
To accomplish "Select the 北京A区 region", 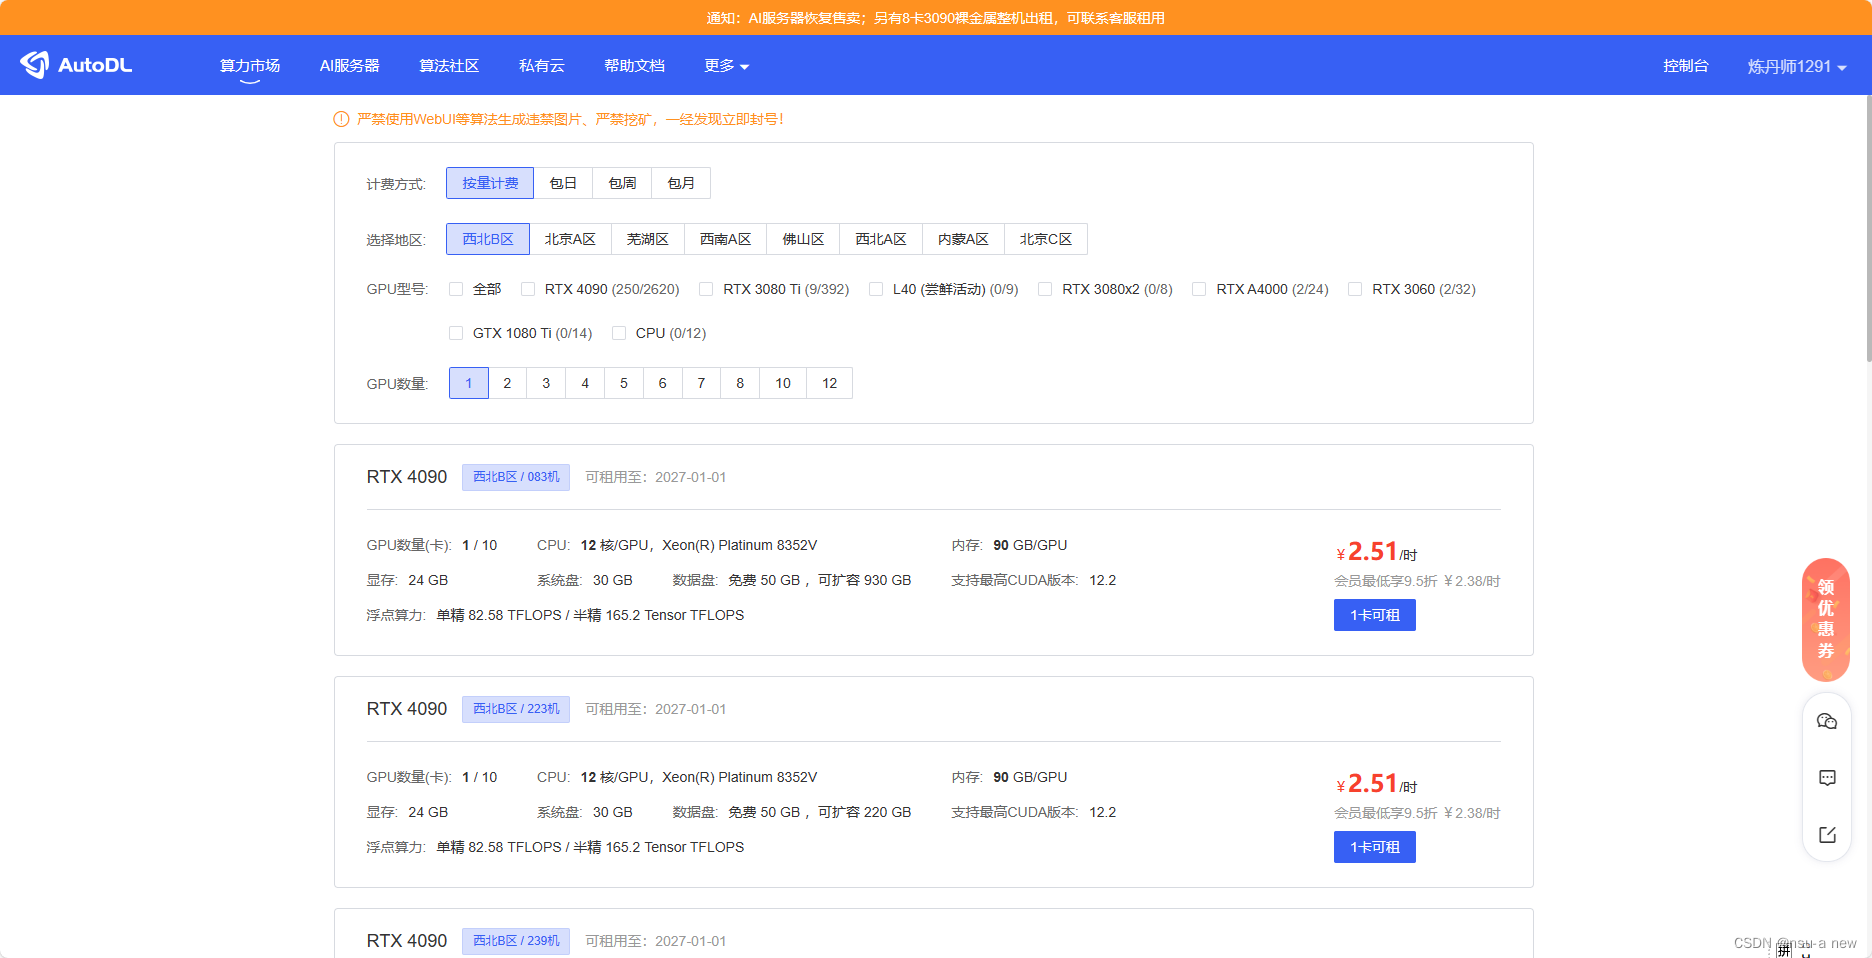I will [570, 239].
